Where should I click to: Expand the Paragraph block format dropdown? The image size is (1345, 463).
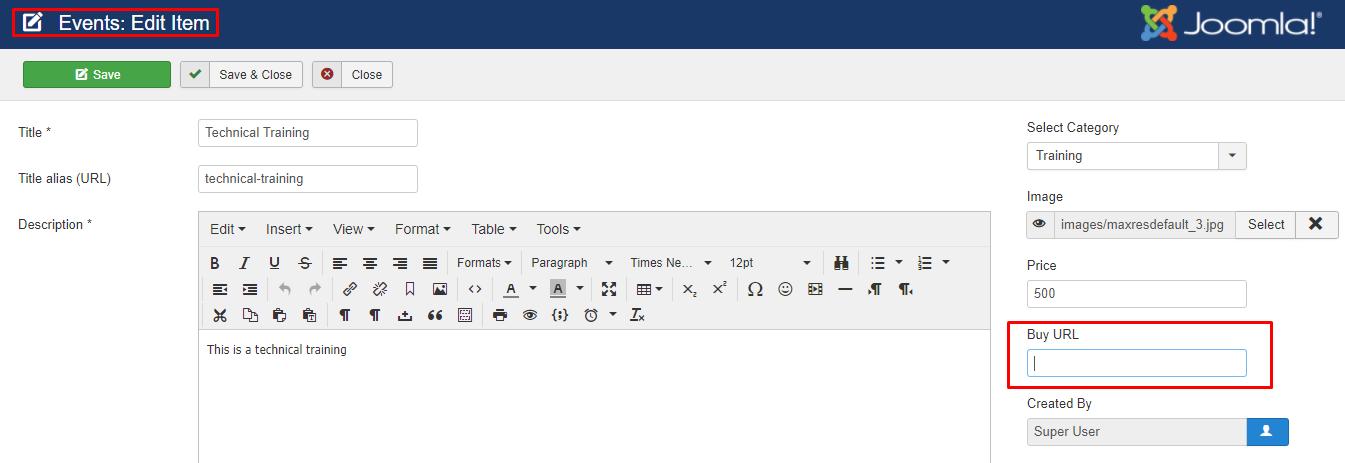pos(572,263)
